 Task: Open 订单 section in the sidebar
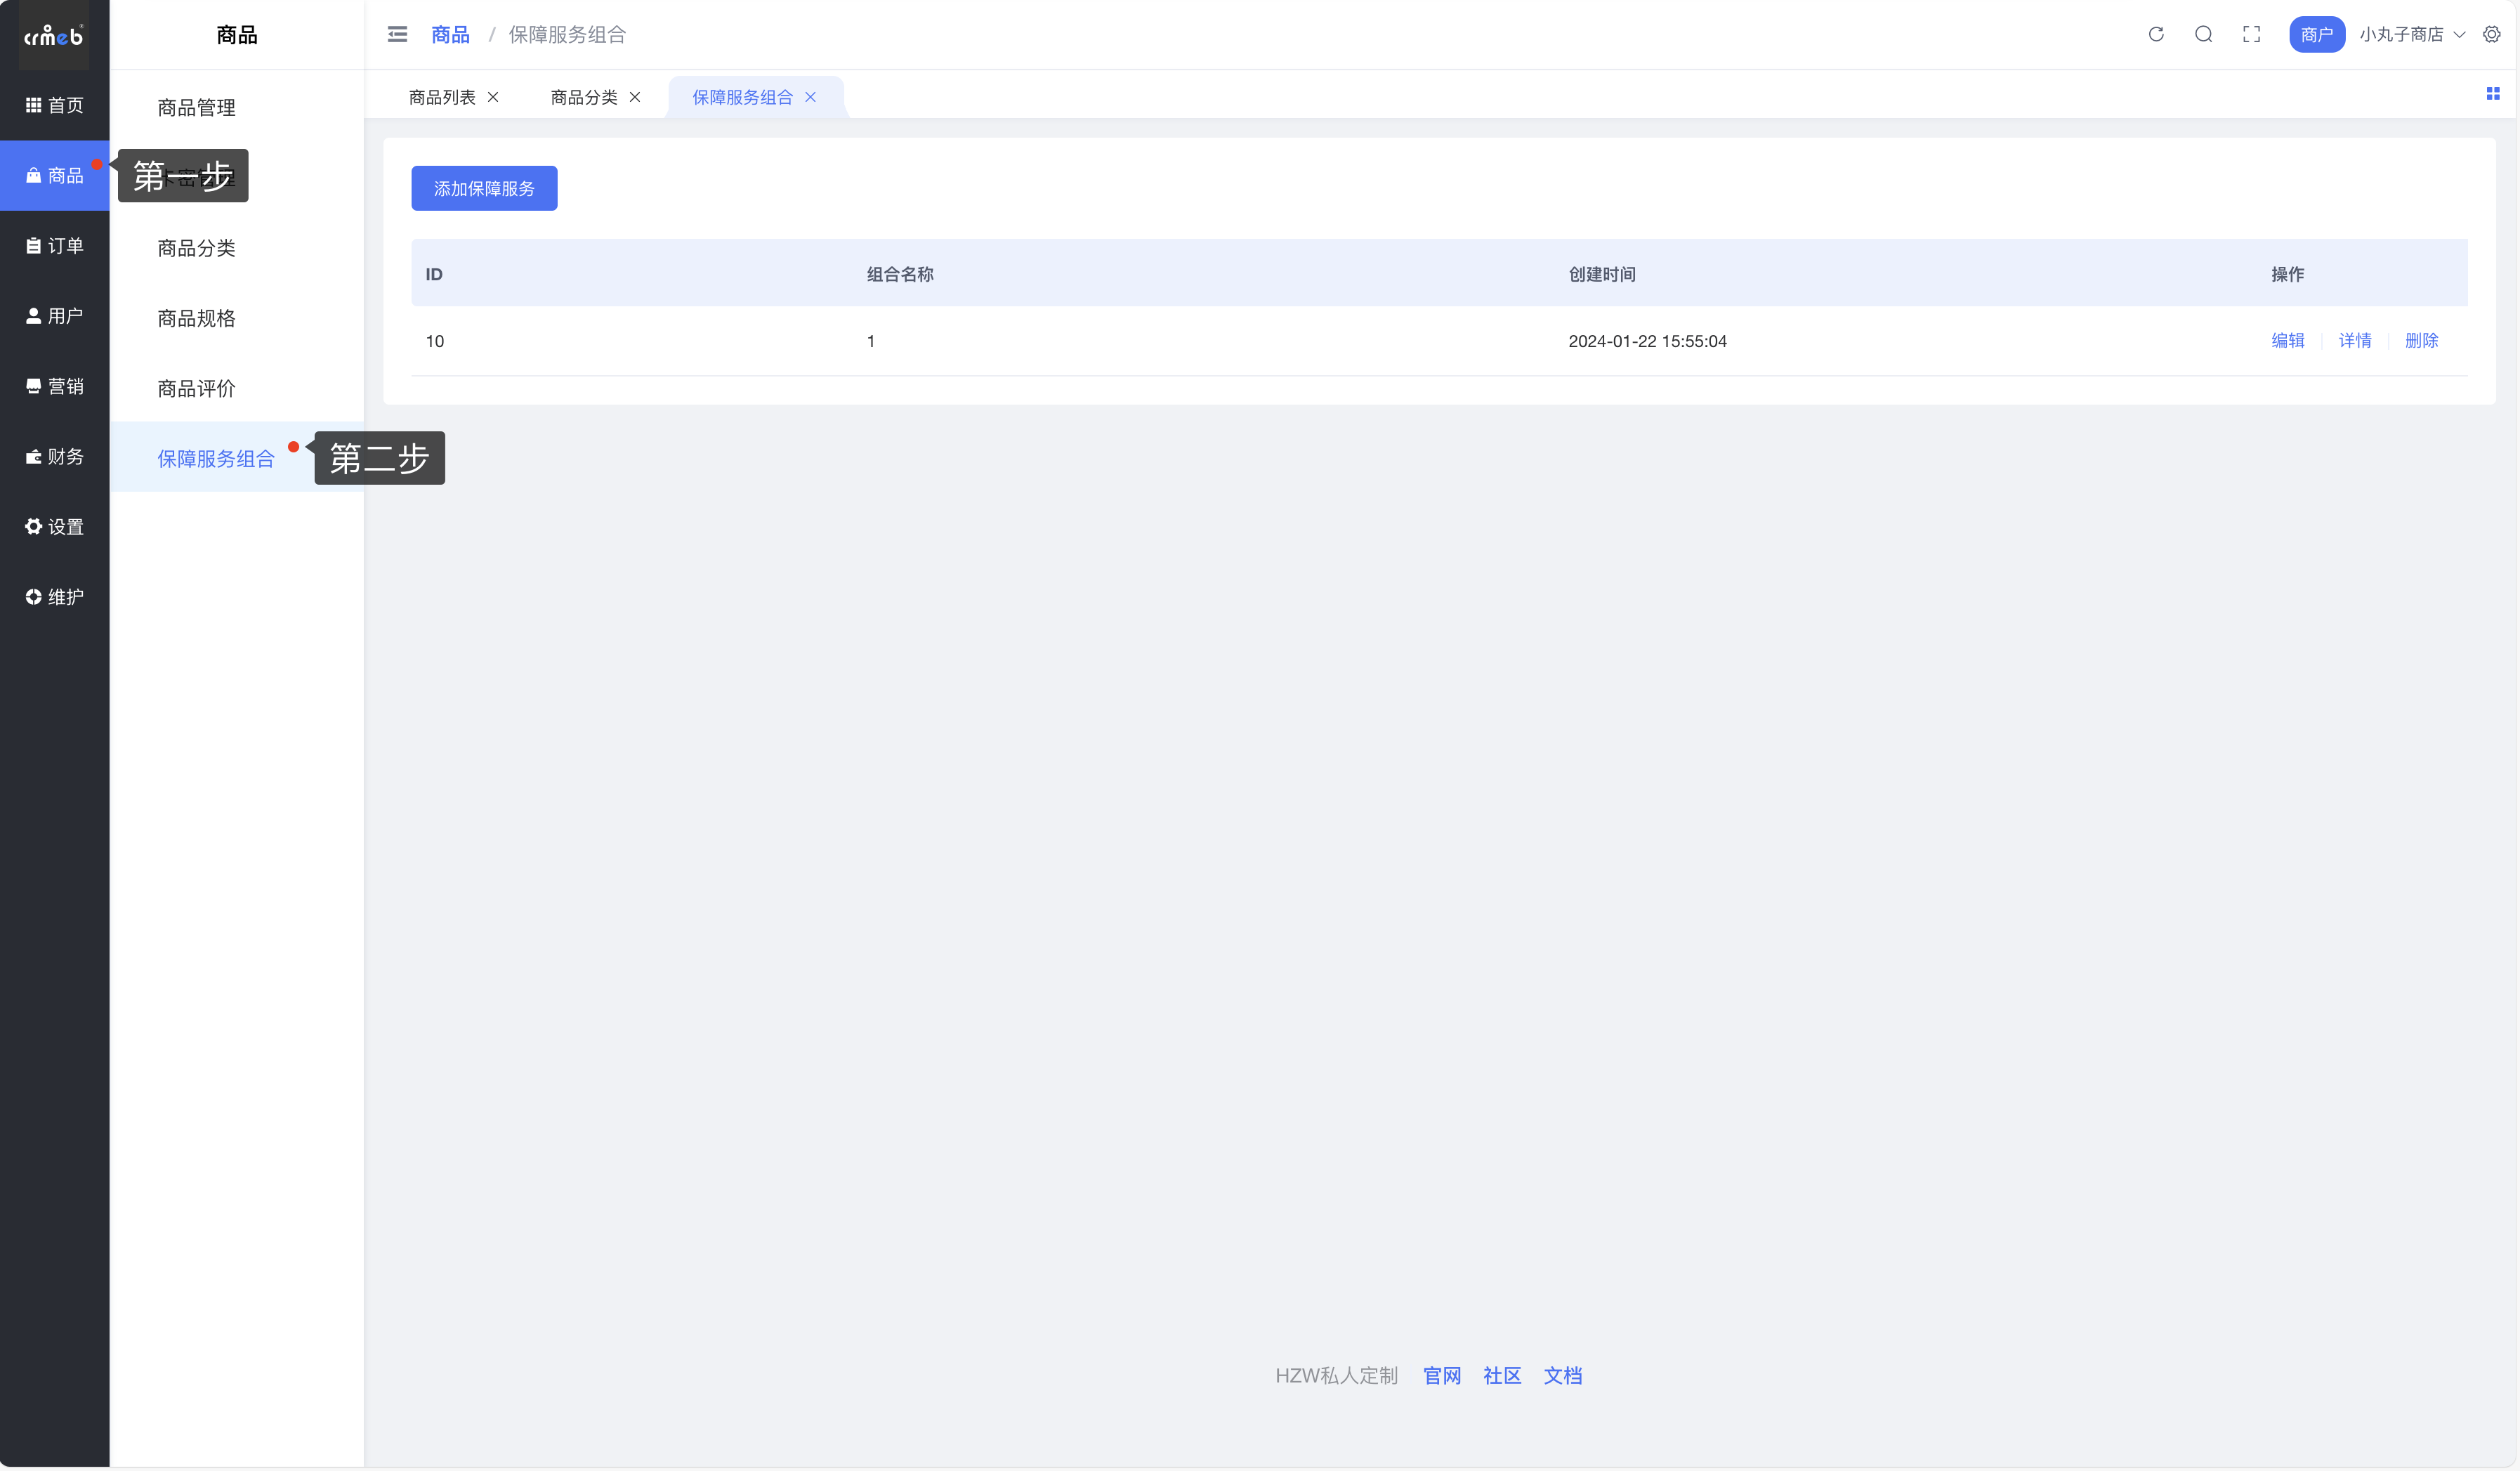54,246
